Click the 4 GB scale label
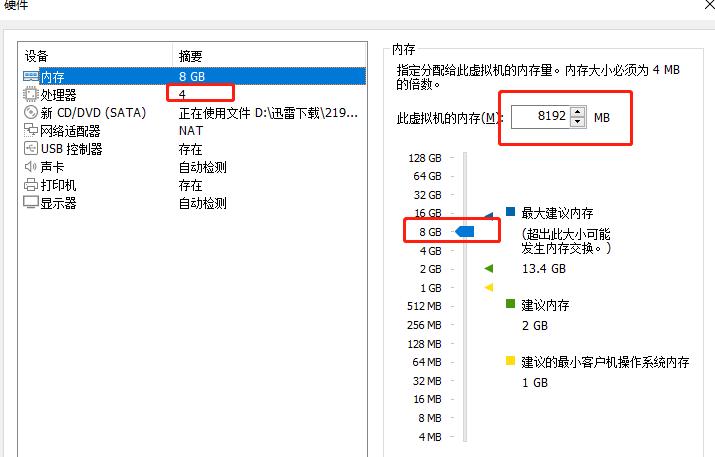Image resolution: width=715 pixels, height=457 pixels. 430,251
